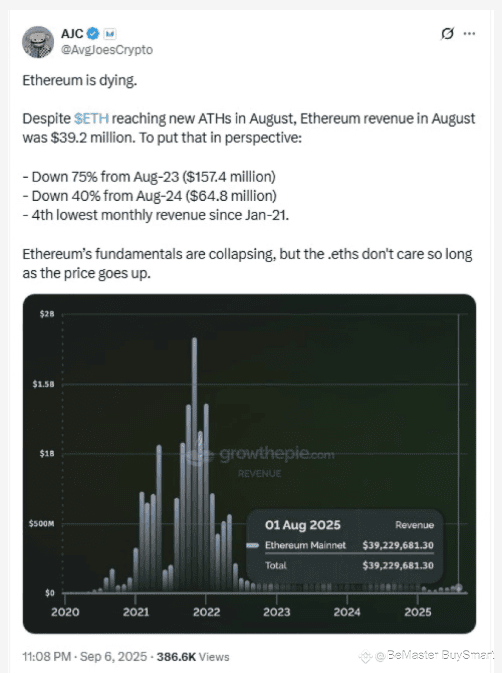The image size is (502, 673).
Task: Click the 2021 x-axis year label
Action: (136, 612)
